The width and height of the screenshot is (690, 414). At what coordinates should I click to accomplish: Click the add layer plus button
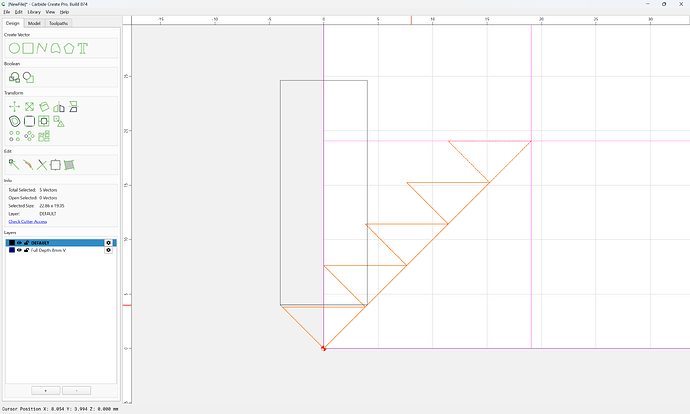point(46,391)
